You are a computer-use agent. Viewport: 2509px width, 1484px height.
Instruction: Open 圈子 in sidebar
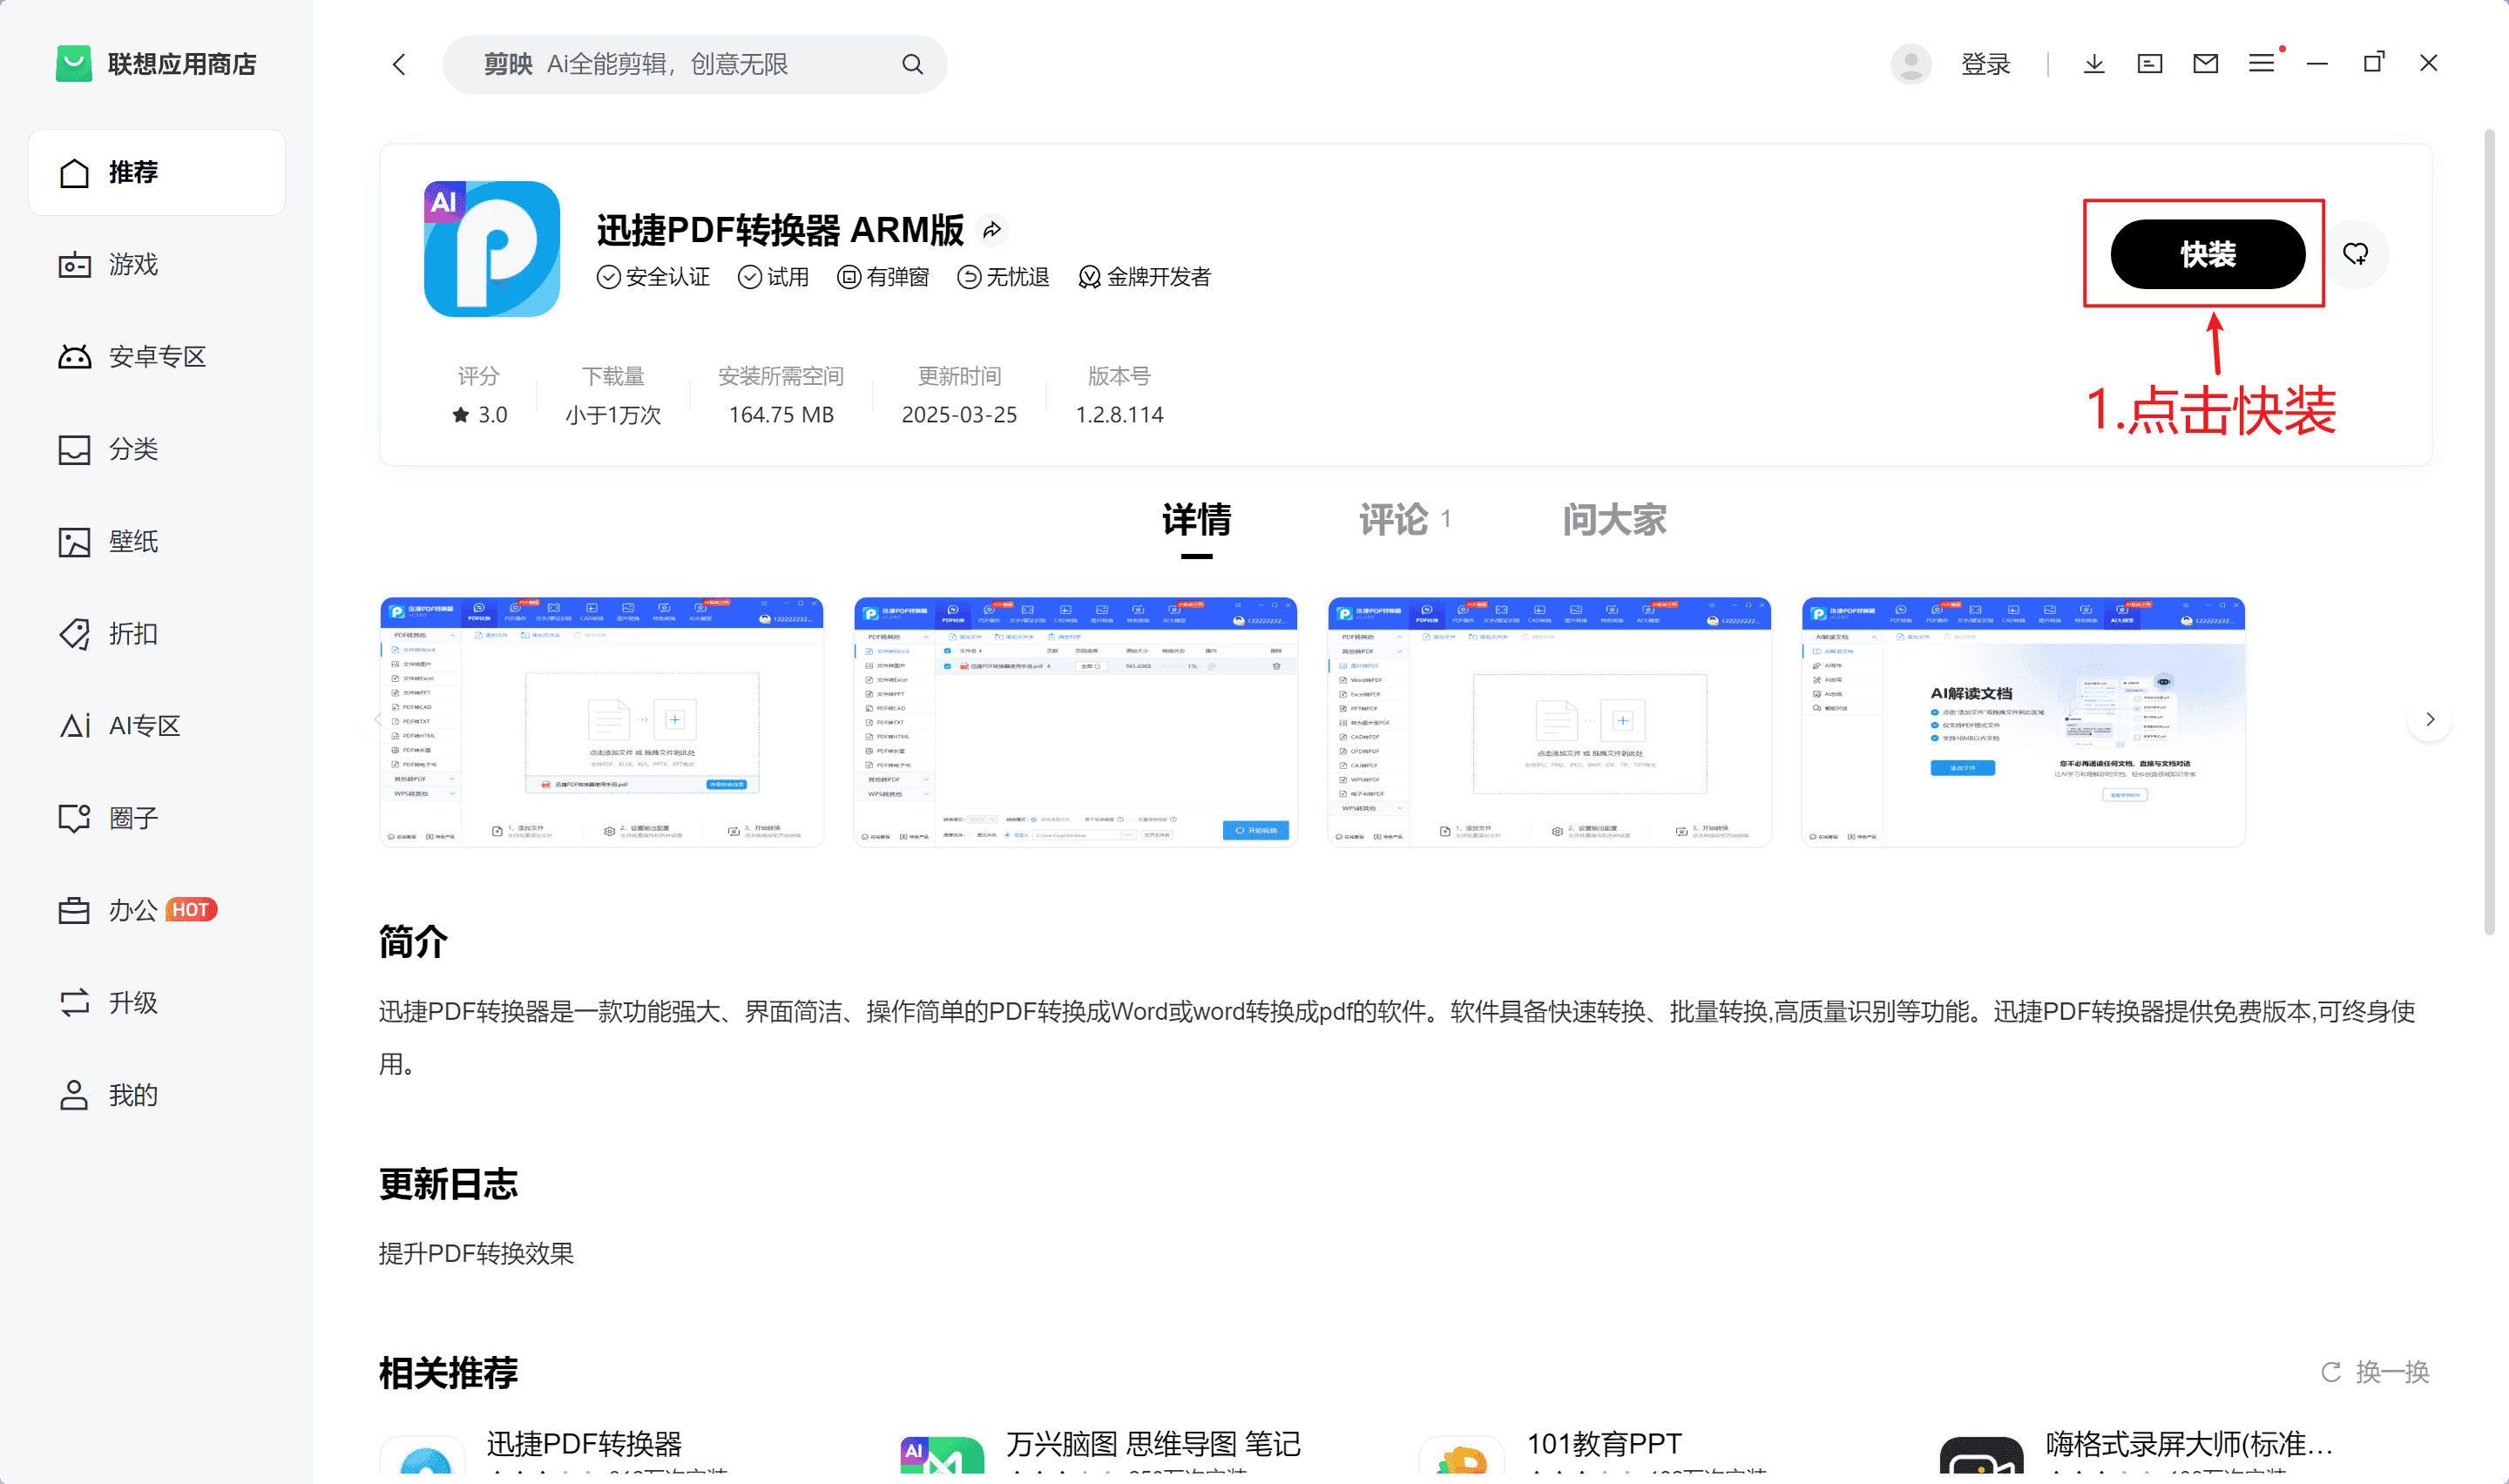click(157, 818)
